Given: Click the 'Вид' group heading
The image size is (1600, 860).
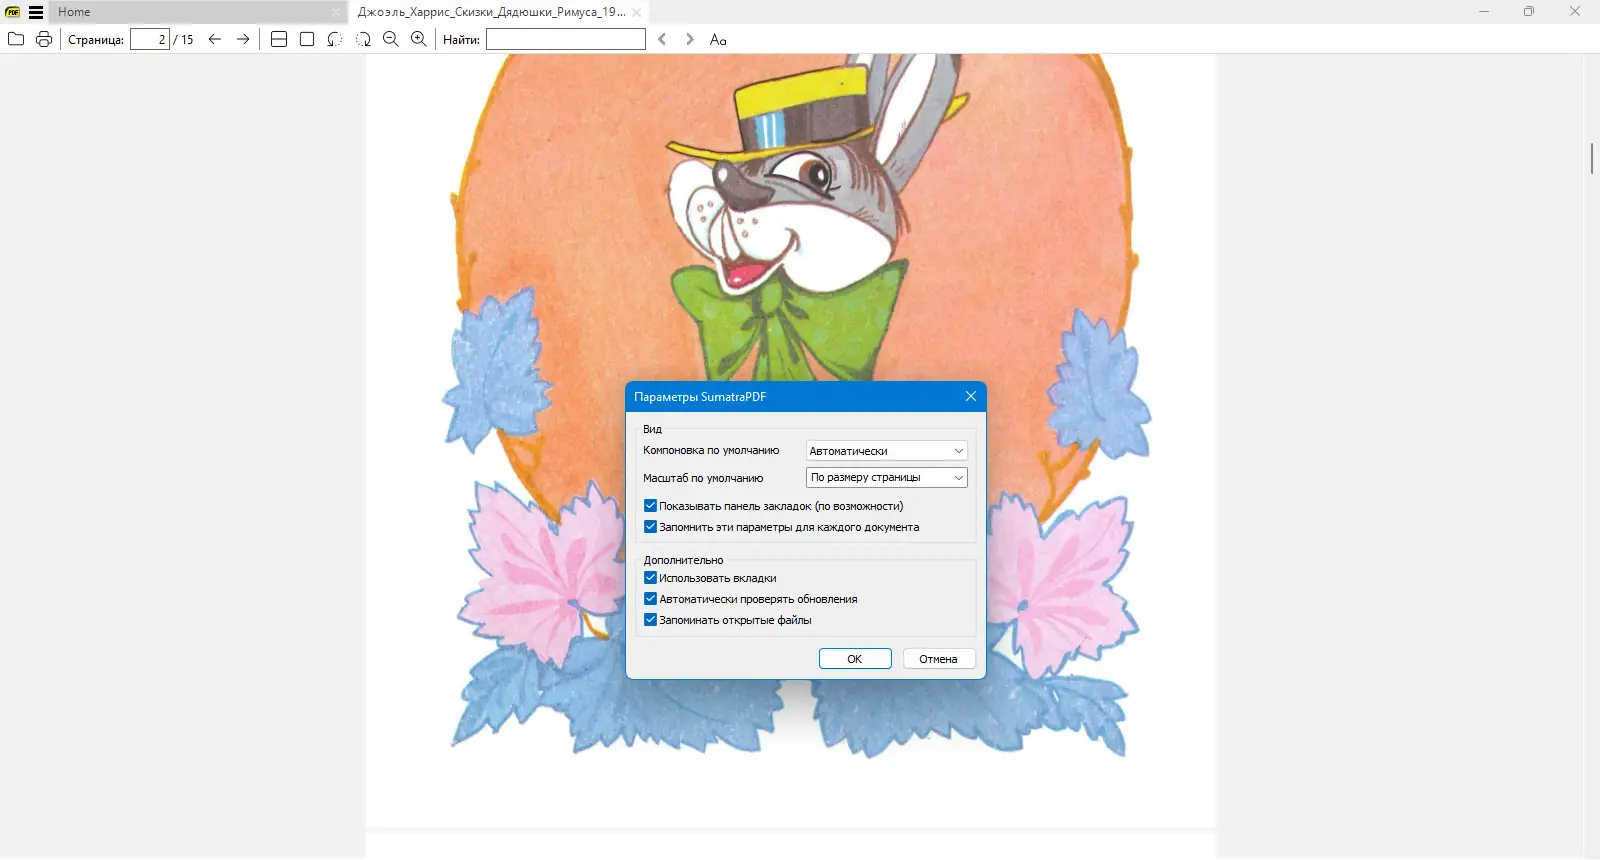Looking at the screenshot, I should coord(652,429).
